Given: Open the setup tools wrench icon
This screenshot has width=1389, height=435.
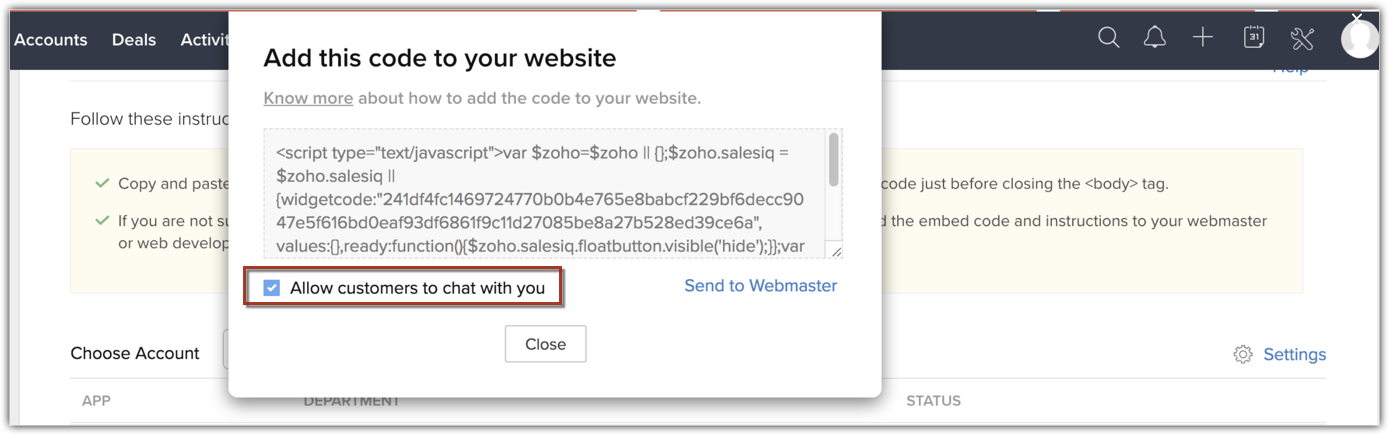Looking at the screenshot, I should [x=1302, y=38].
